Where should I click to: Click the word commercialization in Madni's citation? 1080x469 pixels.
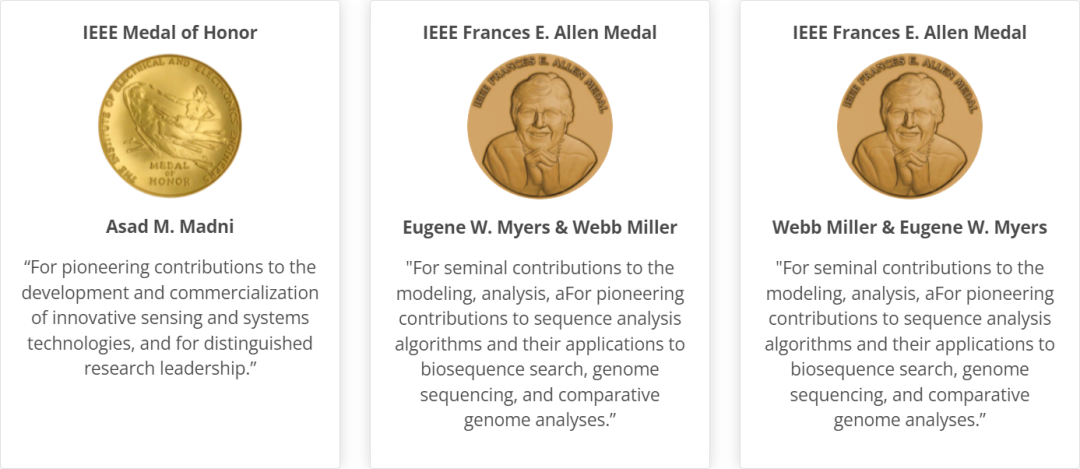click(251, 293)
